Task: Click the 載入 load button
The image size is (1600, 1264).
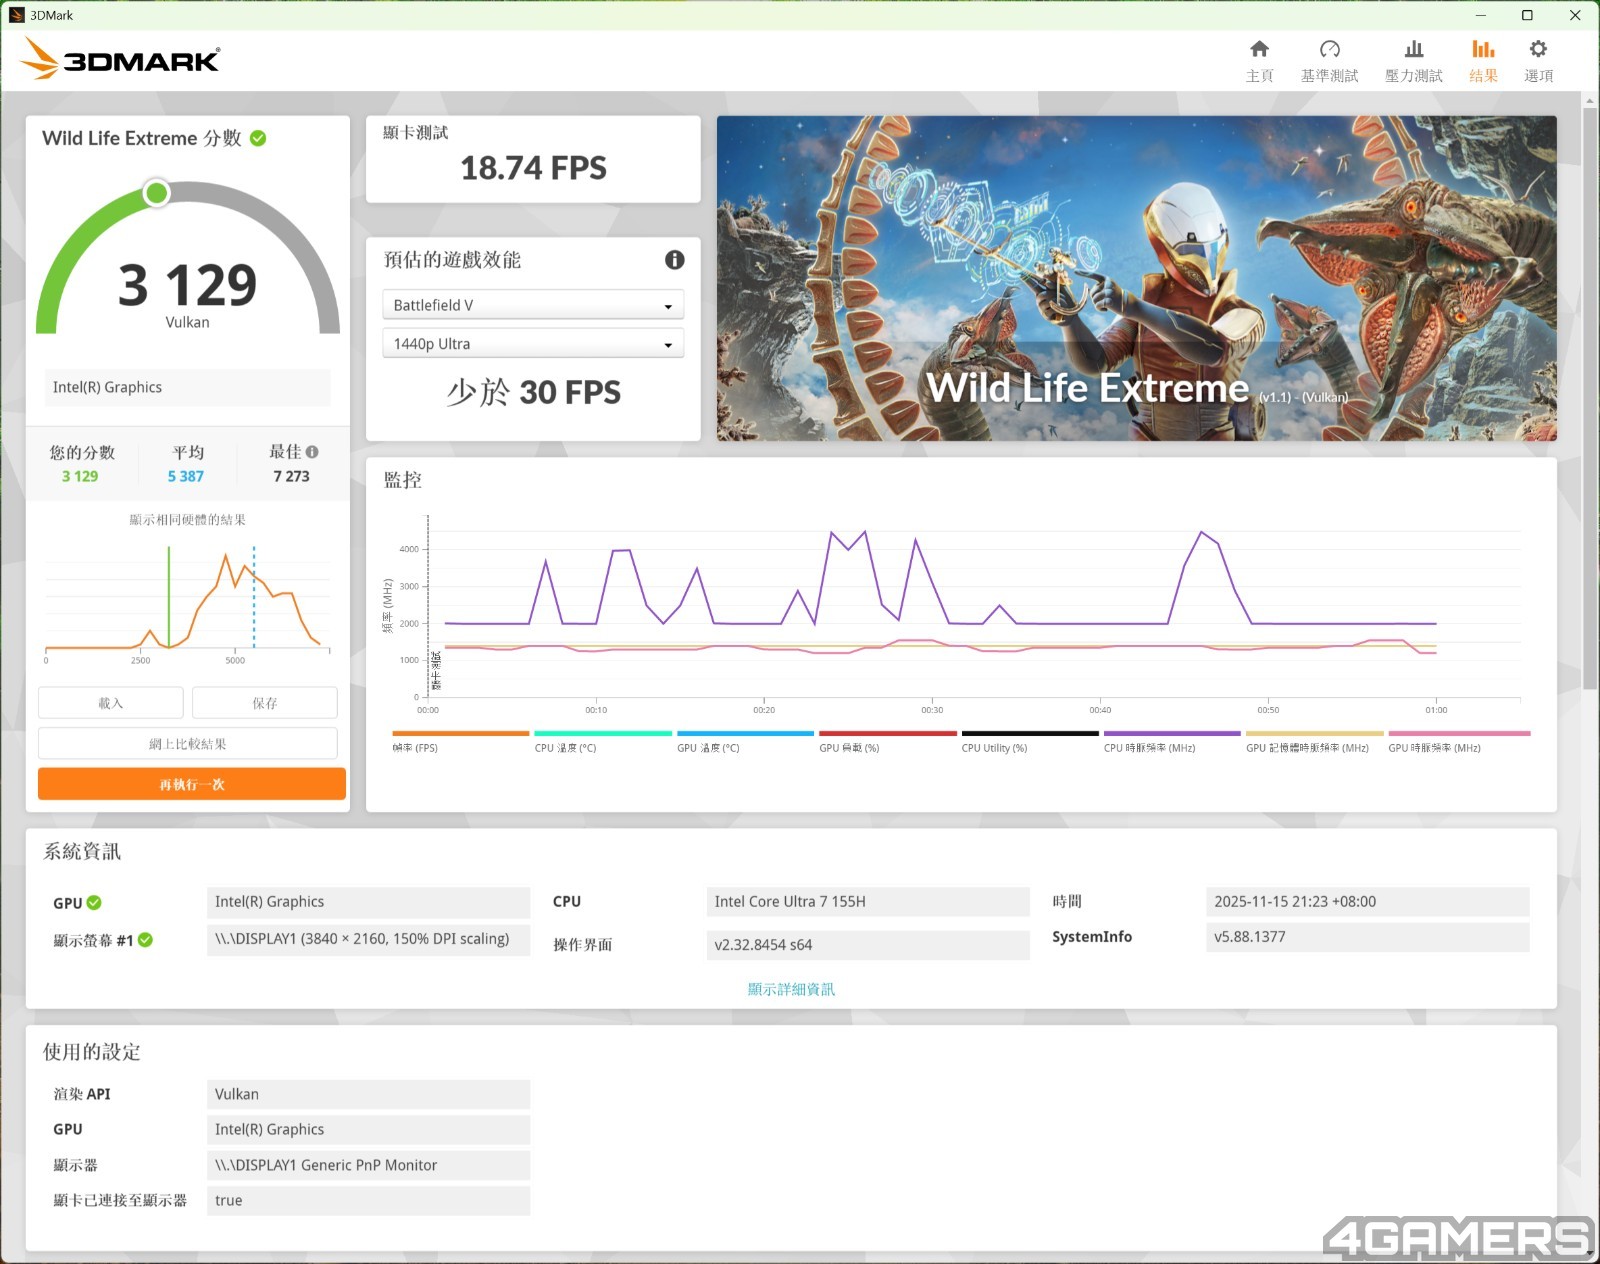Action: pos(111,703)
